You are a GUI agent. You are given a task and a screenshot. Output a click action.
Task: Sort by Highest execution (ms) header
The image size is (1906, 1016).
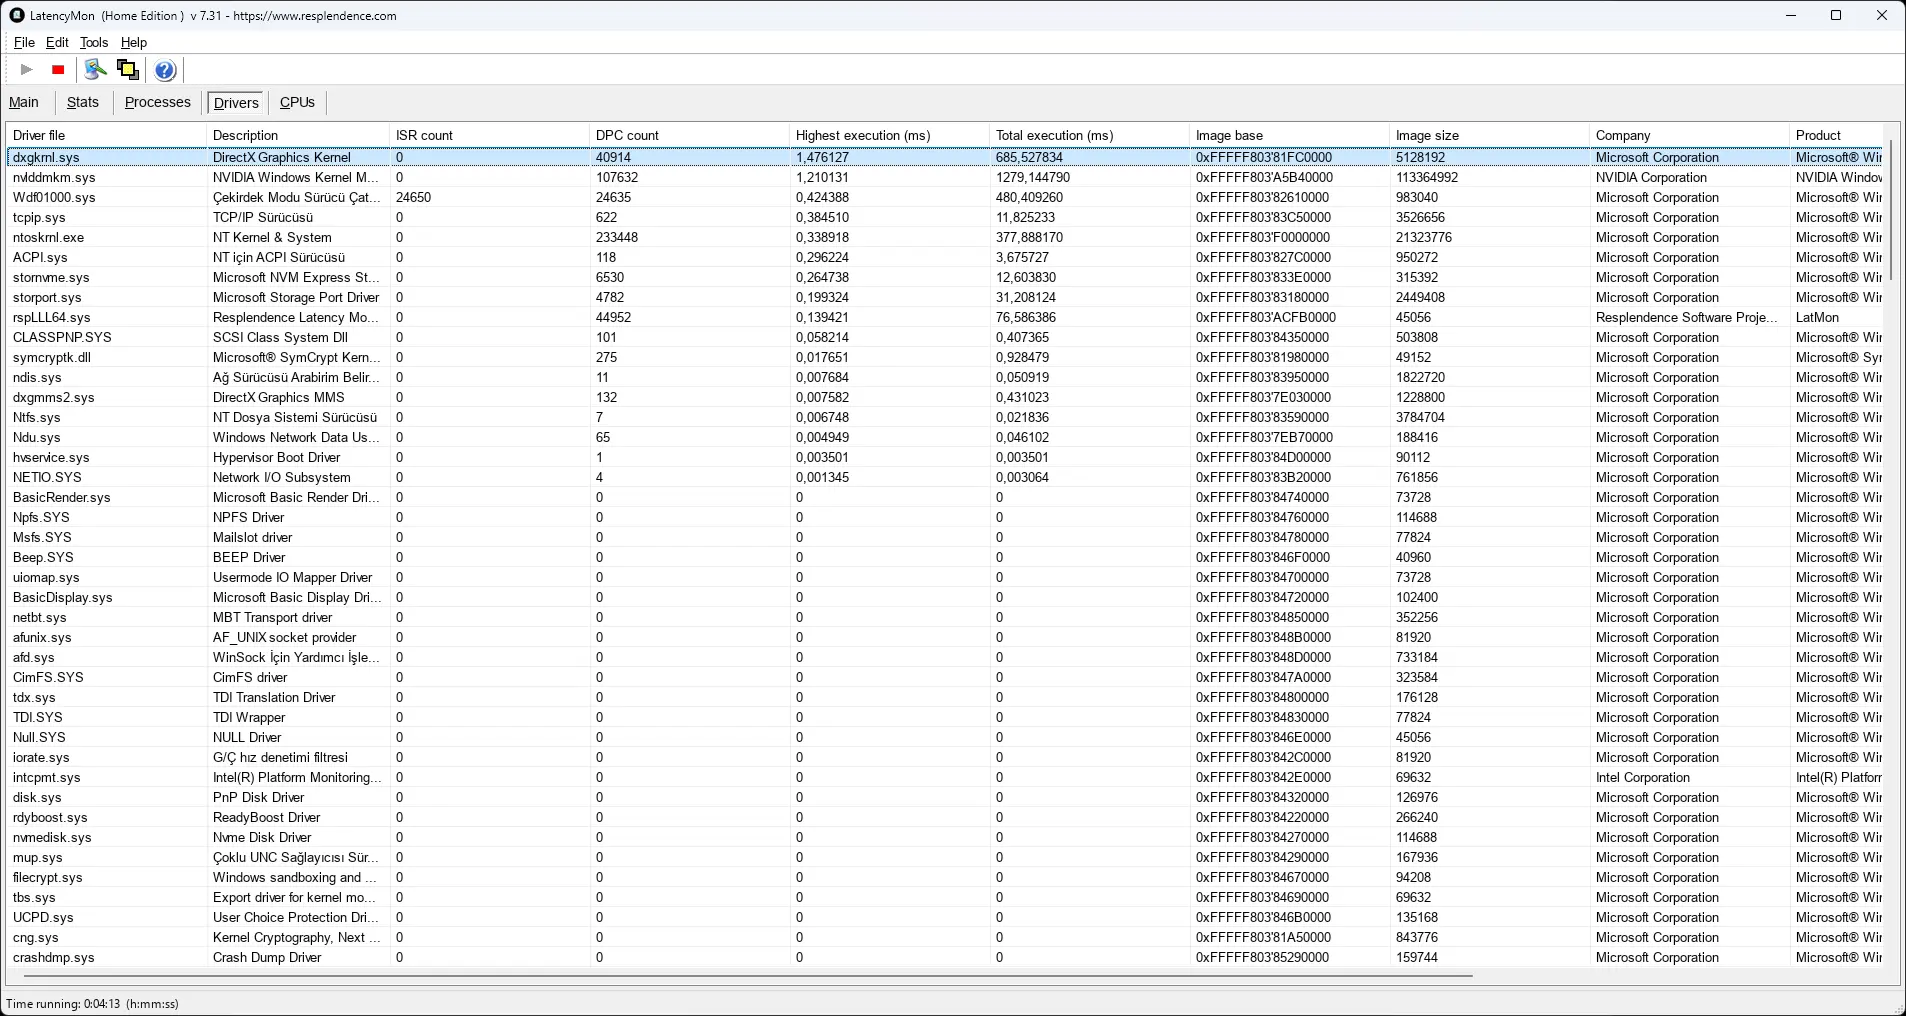889,135
